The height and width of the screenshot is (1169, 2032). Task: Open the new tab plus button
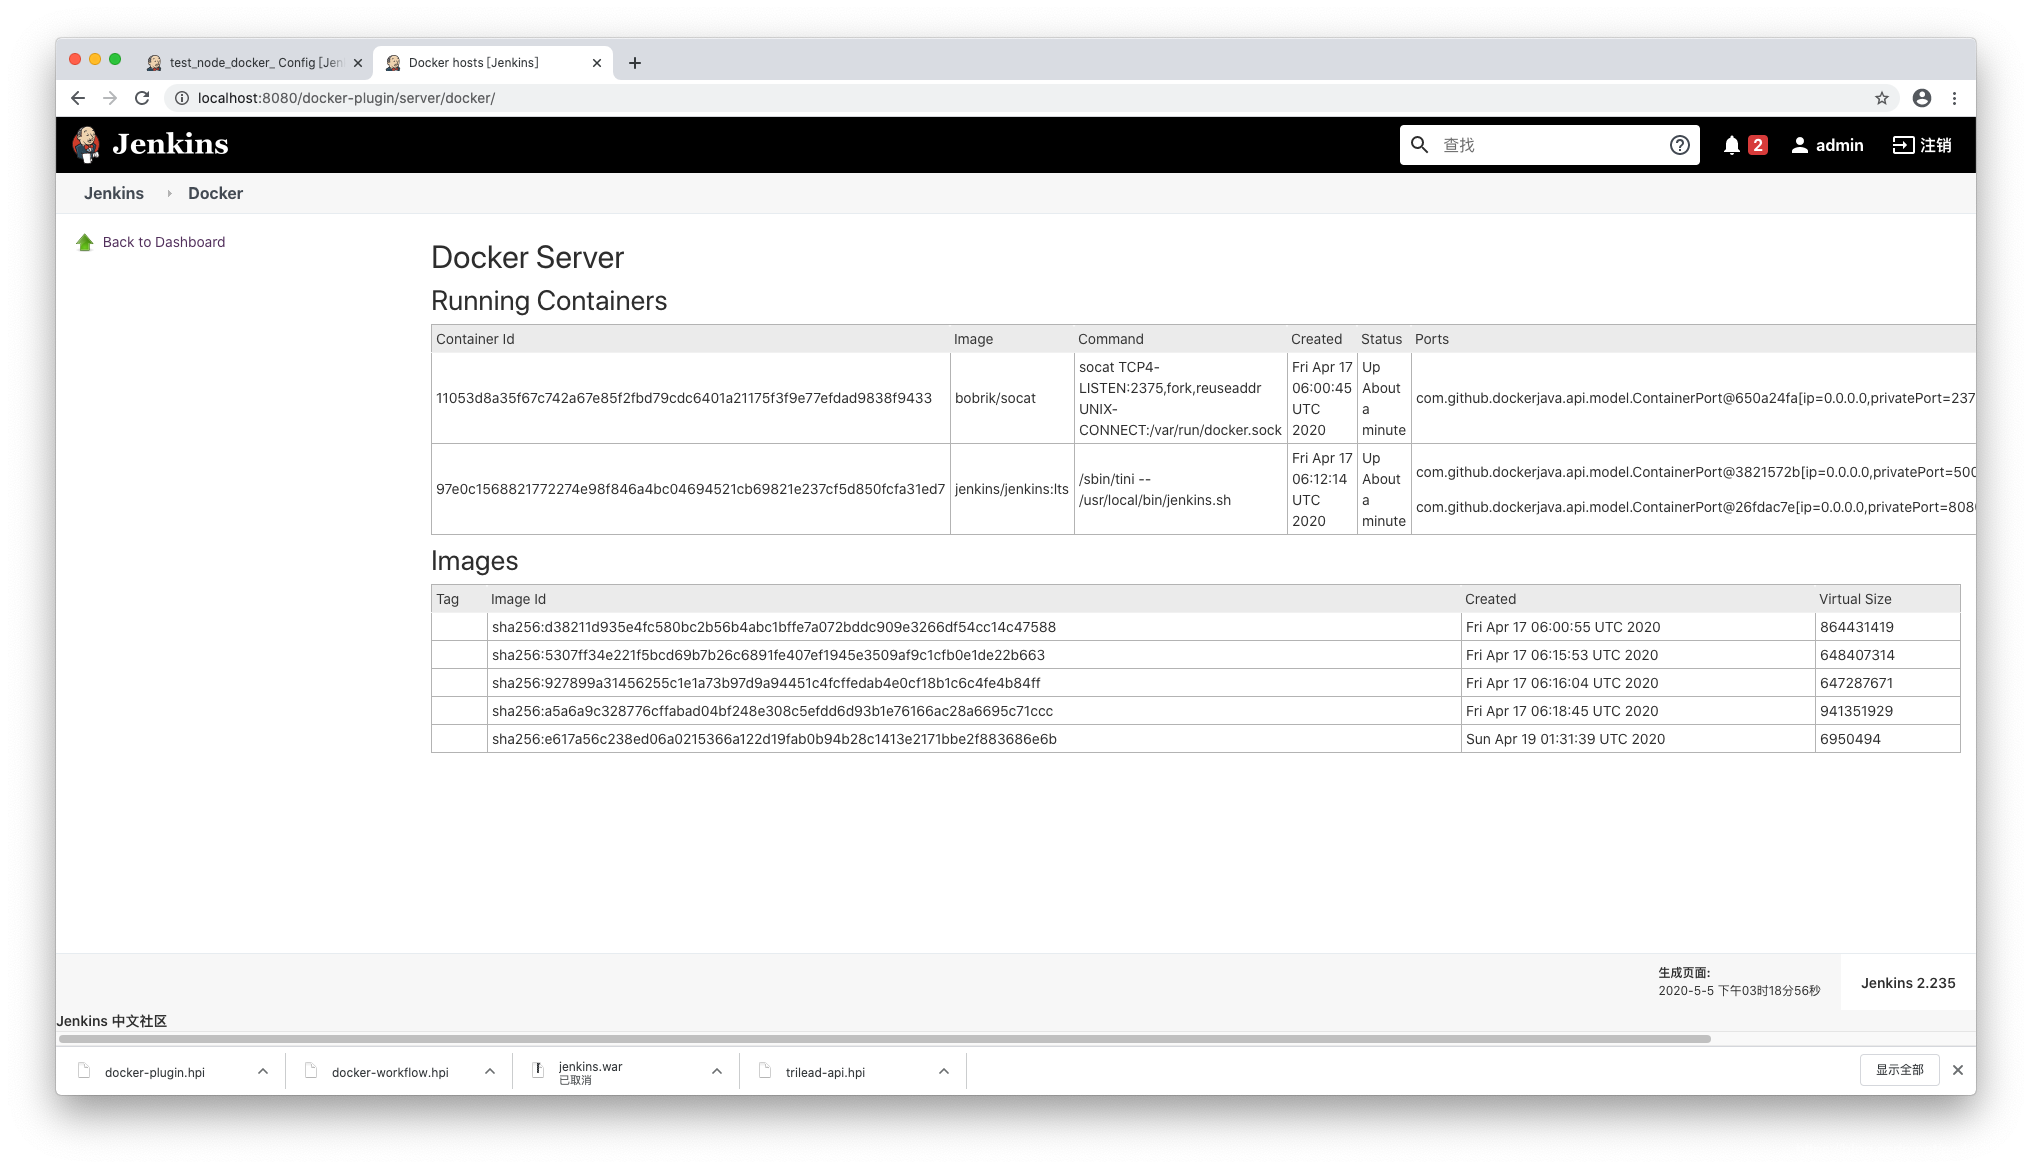(x=634, y=63)
